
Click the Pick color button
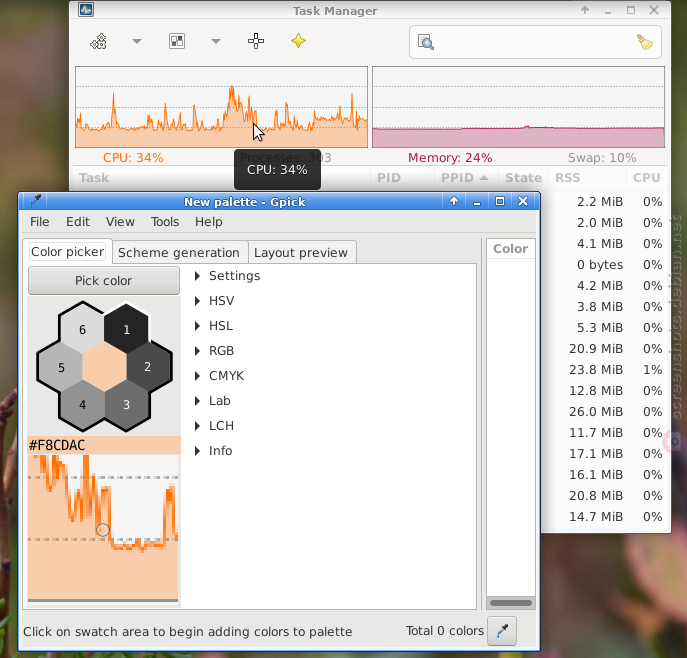click(x=104, y=281)
